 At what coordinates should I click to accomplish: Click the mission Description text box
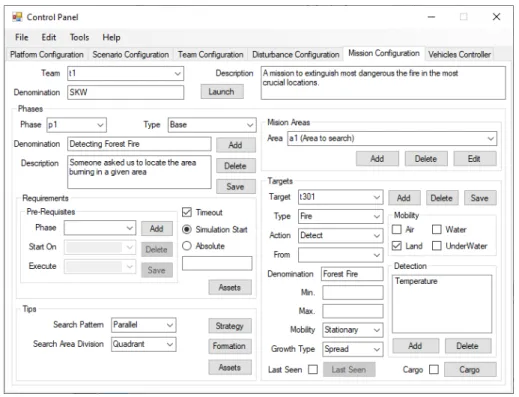pos(383,83)
